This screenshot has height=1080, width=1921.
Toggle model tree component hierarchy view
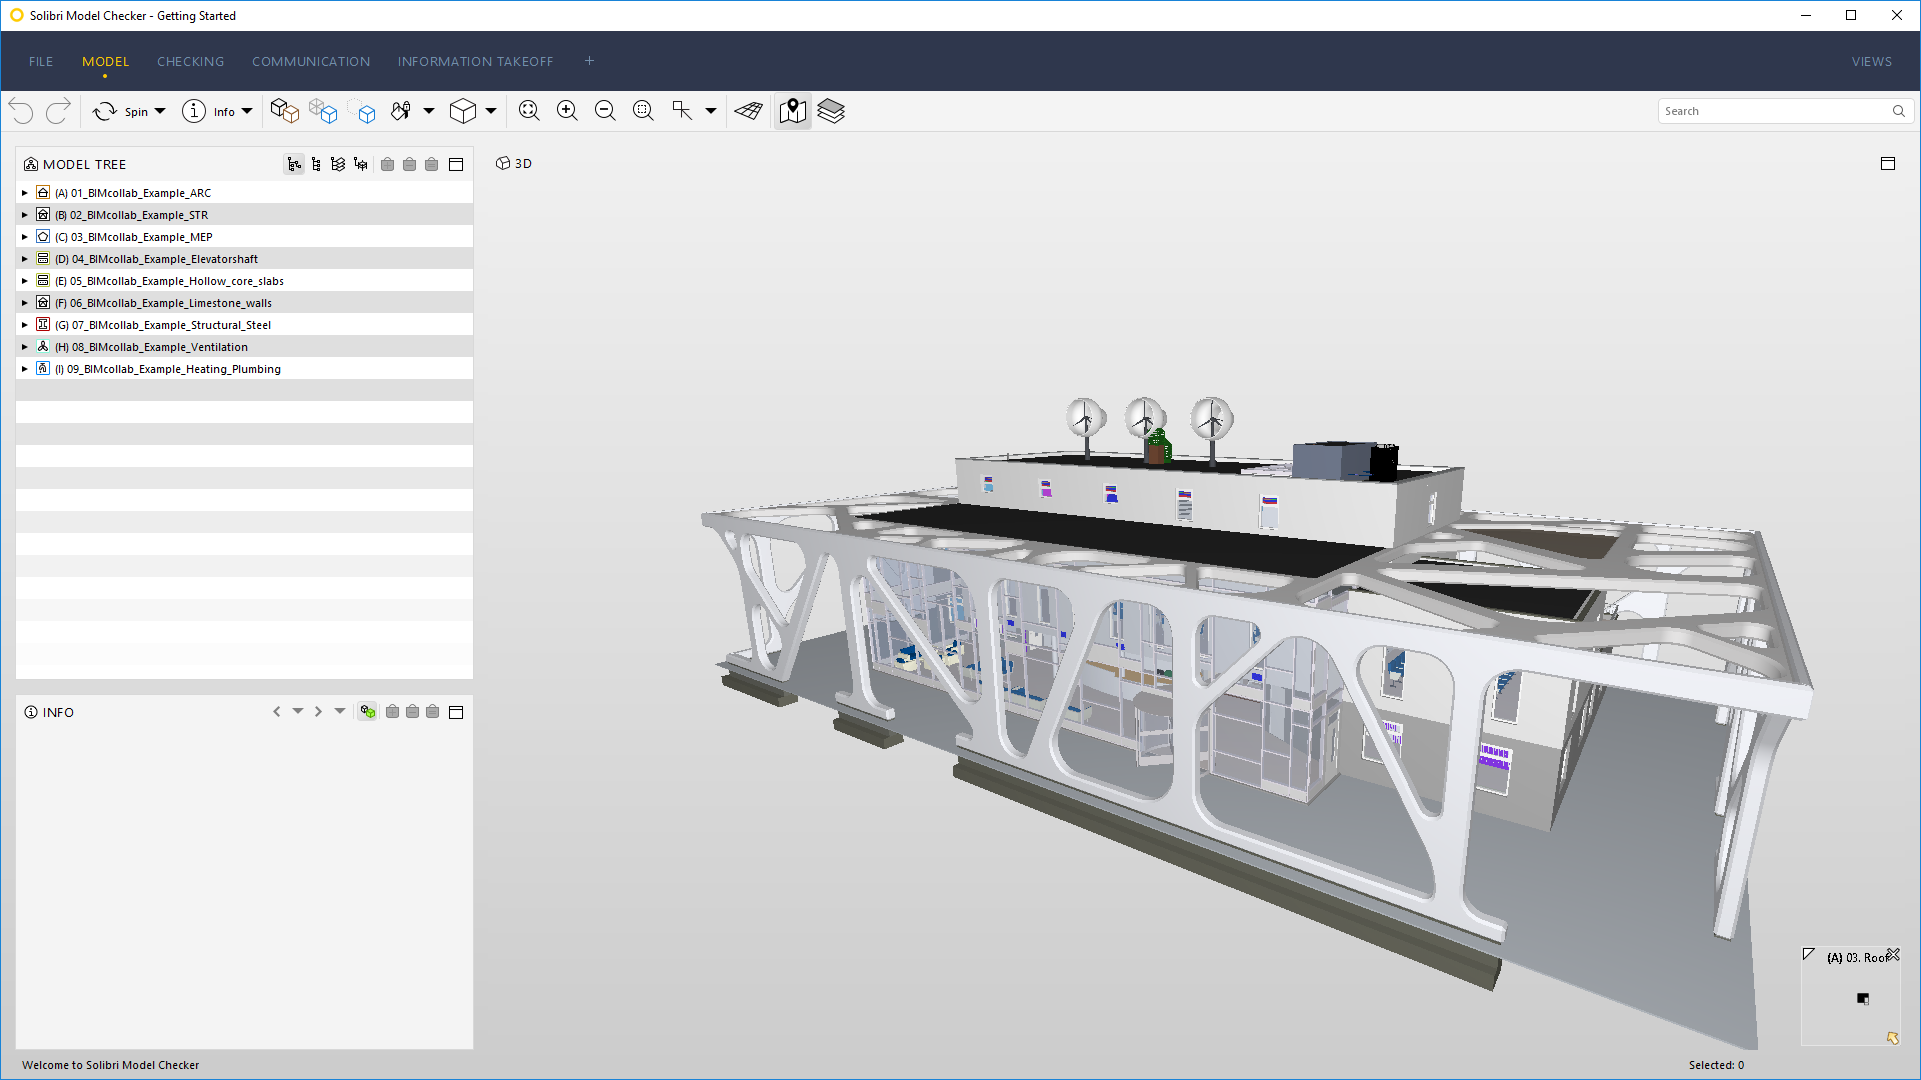tap(316, 164)
